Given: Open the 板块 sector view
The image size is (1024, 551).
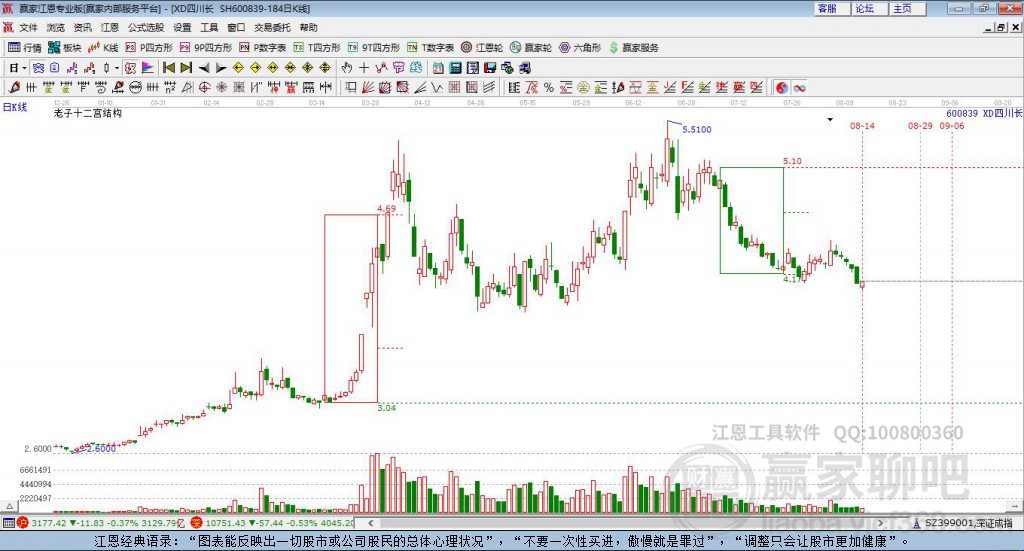Looking at the screenshot, I should point(64,48).
